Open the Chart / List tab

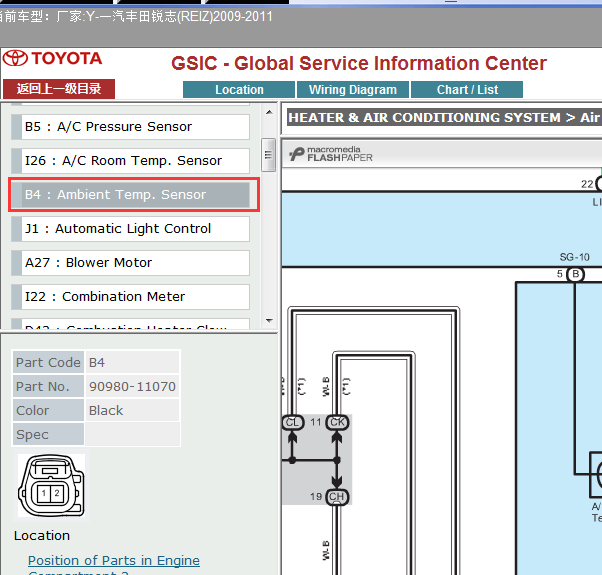coord(467,89)
